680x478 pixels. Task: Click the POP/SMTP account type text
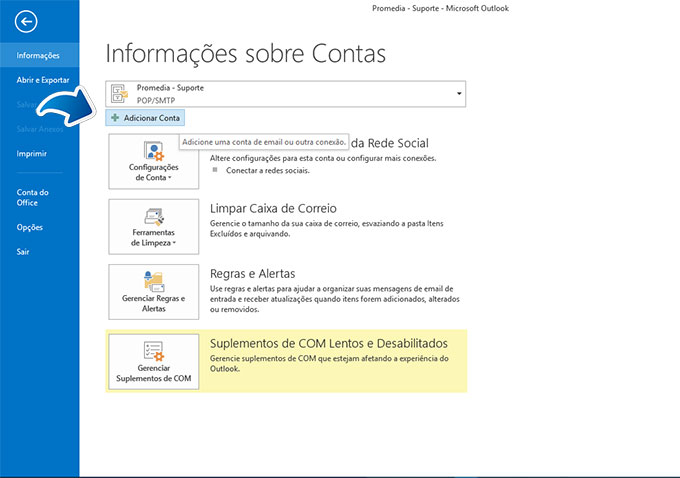point(156,101)
